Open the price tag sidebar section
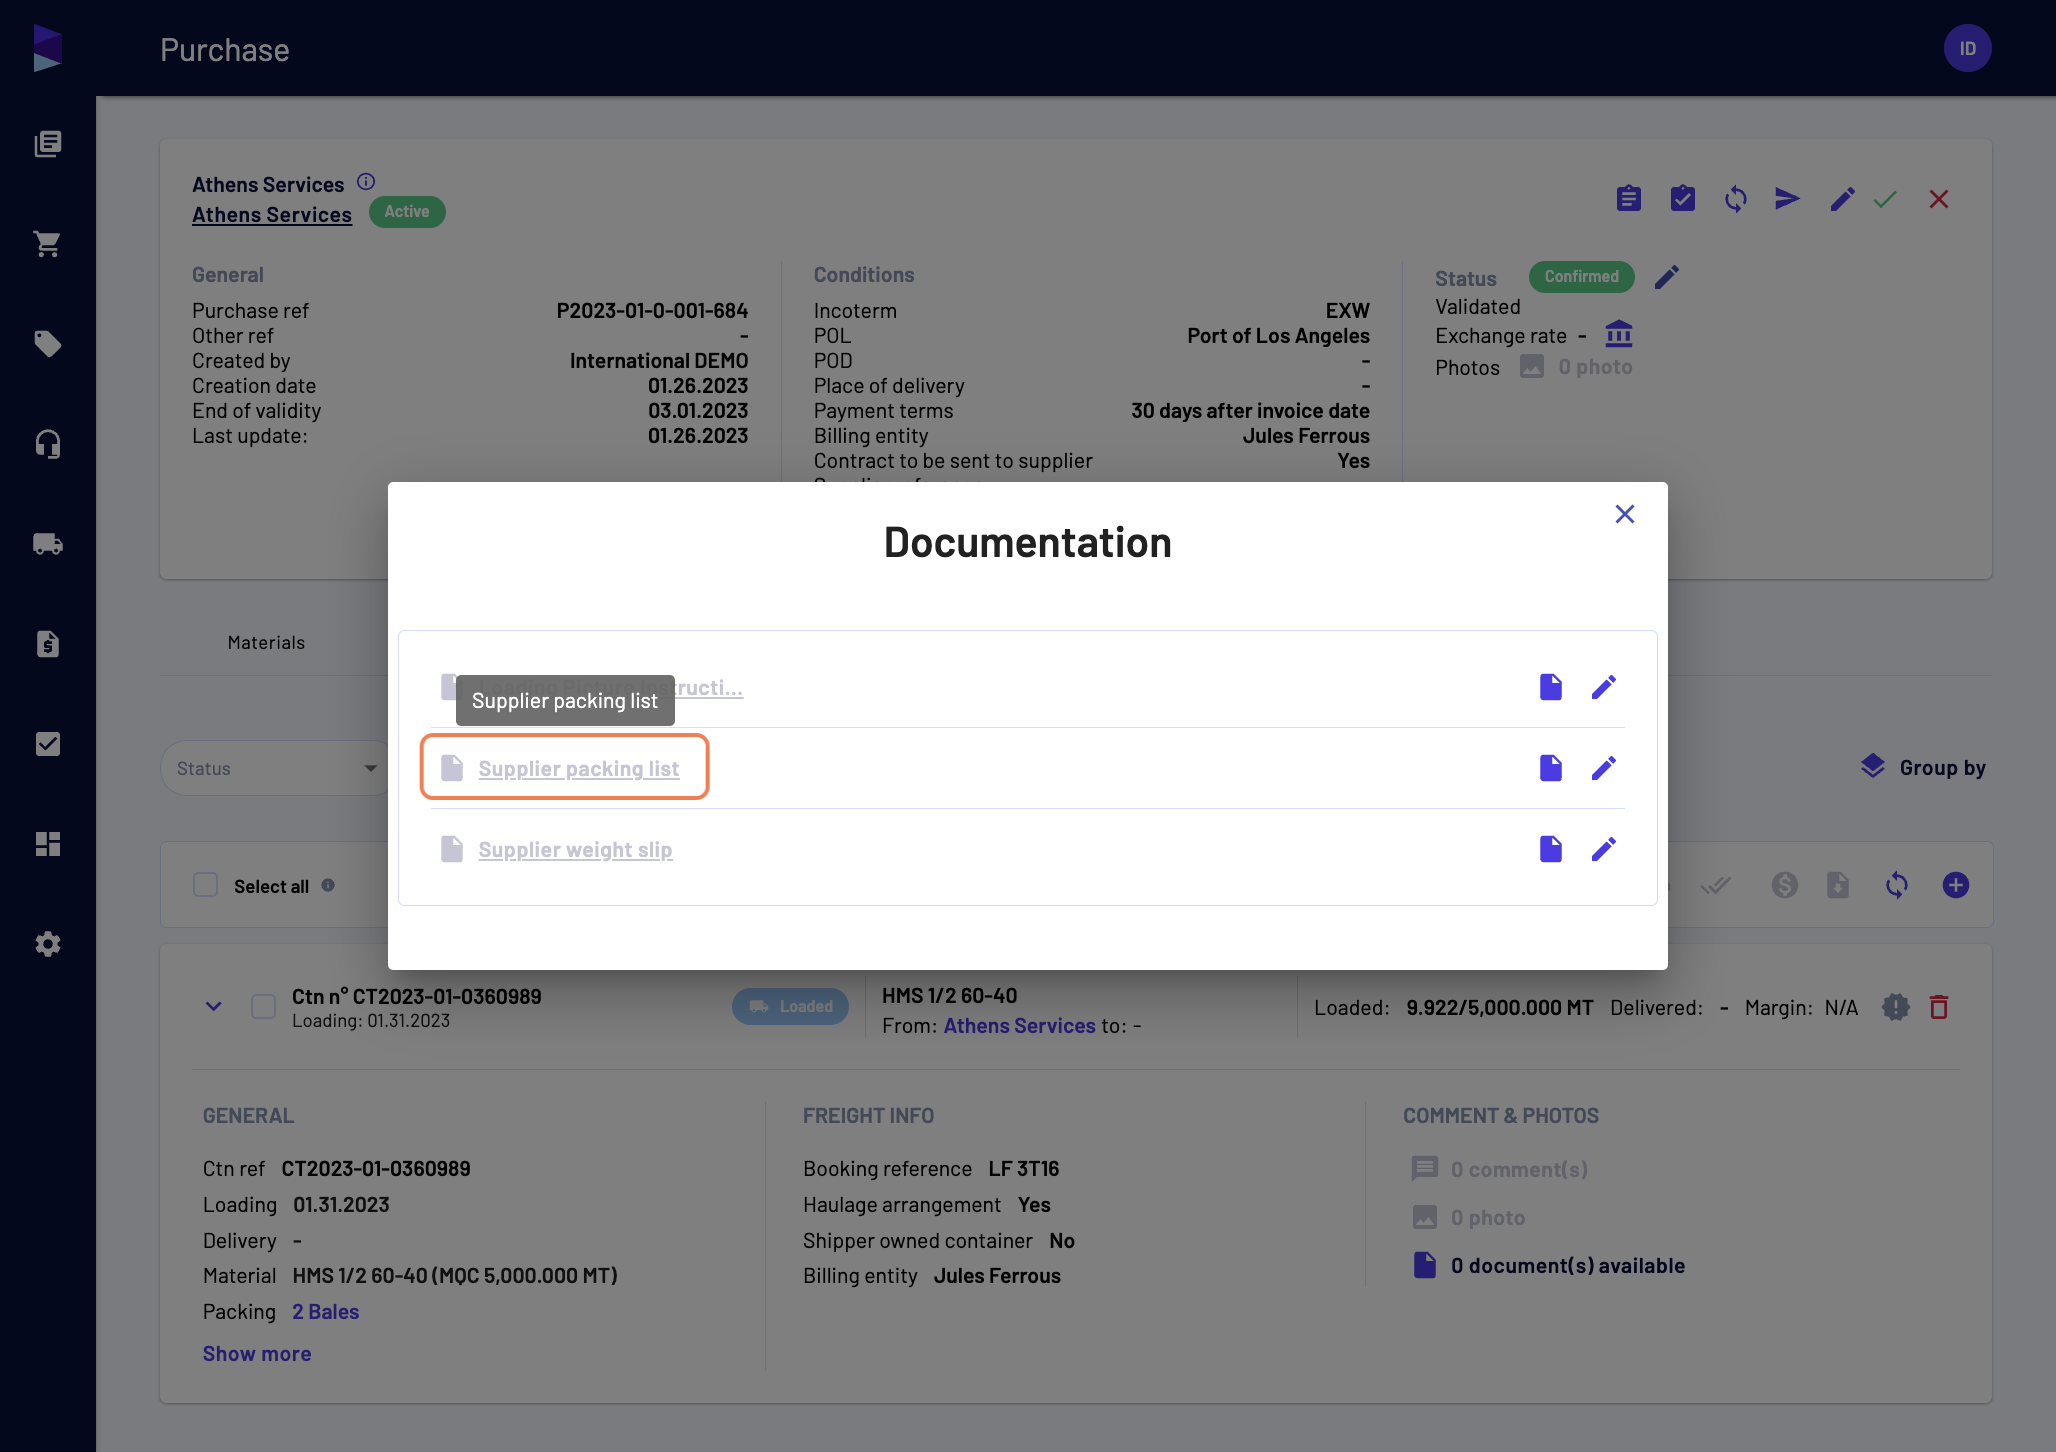The width and height of the screenshot is (2056, 1452). 47,344
